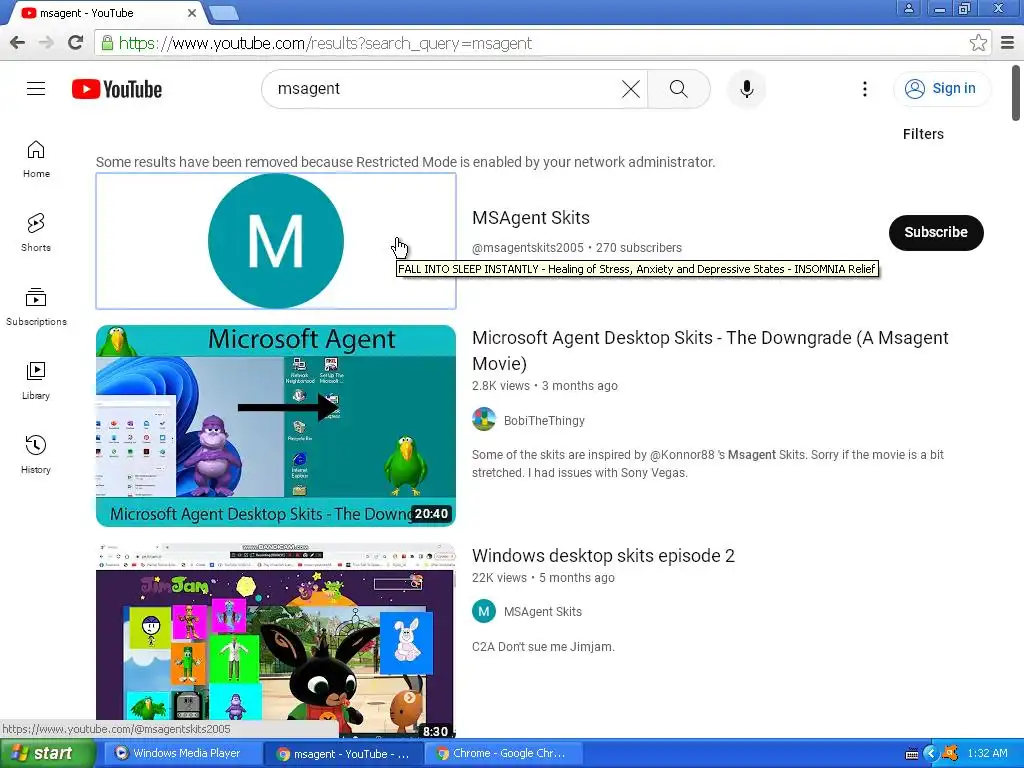Click '2.8K views' metadata text
1024x768 pixels.
click(x=501, y=386)
